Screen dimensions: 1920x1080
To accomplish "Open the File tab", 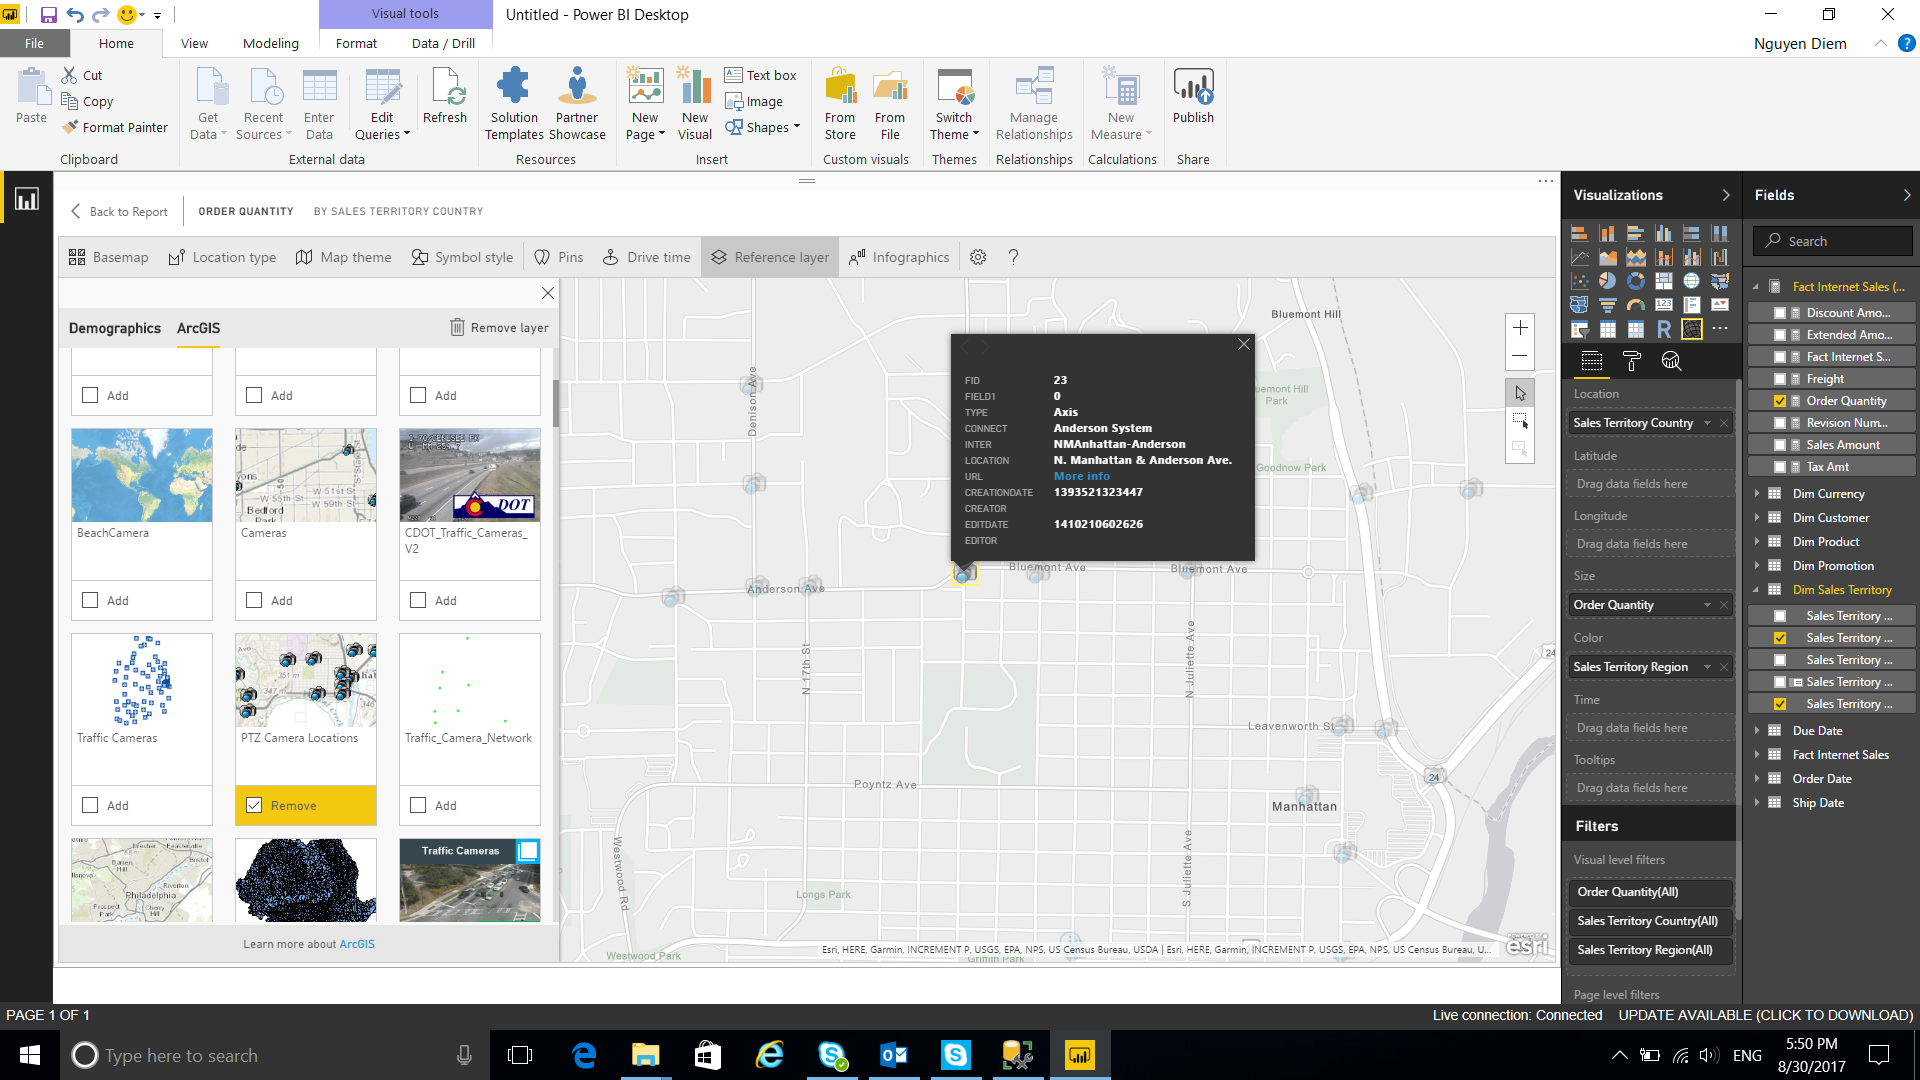I will point(34,43).
